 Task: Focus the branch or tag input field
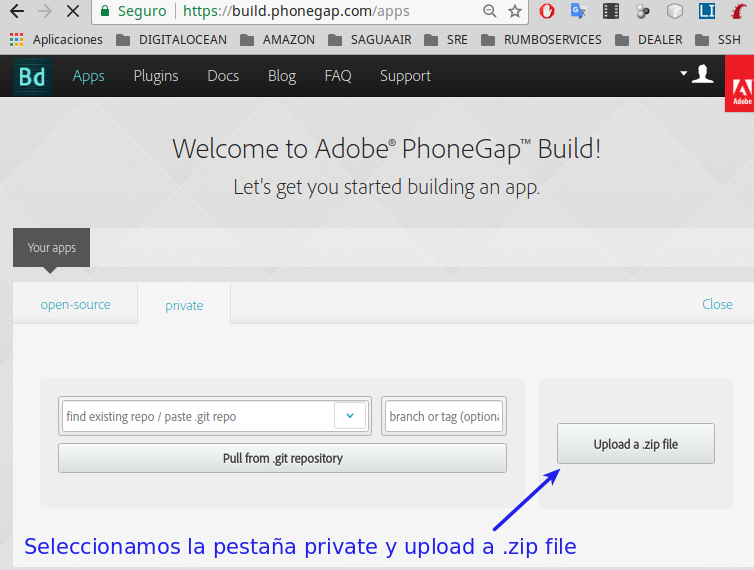click(444, 416)
